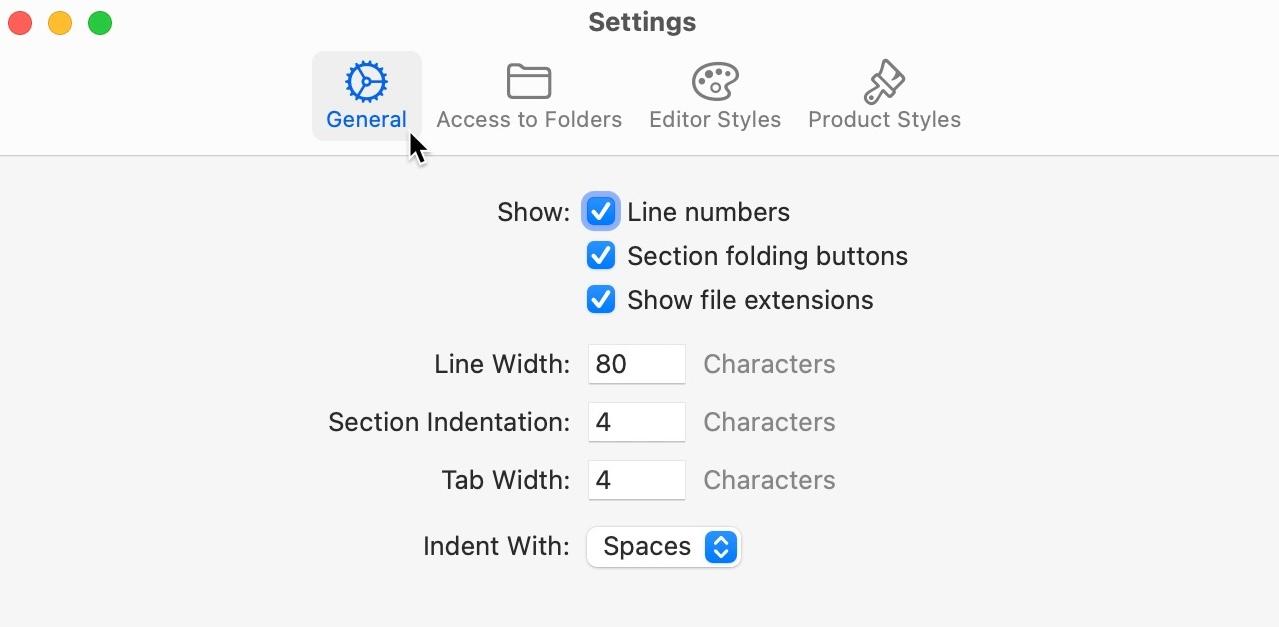This screenshot has height=627, width=1279.
Task: Switch to the Access to Folders tab label
Action: point(529,119)
